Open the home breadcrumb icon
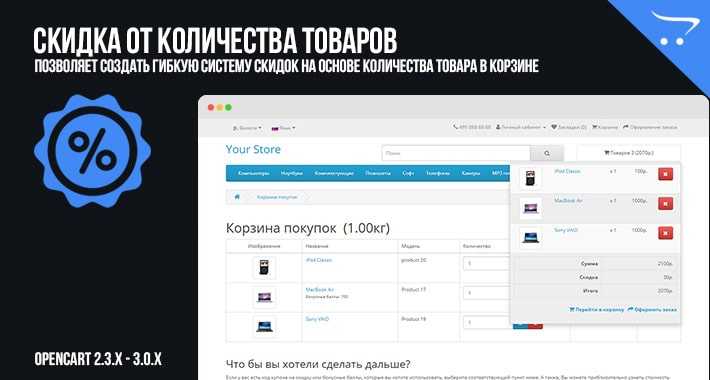Viewport: 710px width, 380px height. tap(237, 197)
